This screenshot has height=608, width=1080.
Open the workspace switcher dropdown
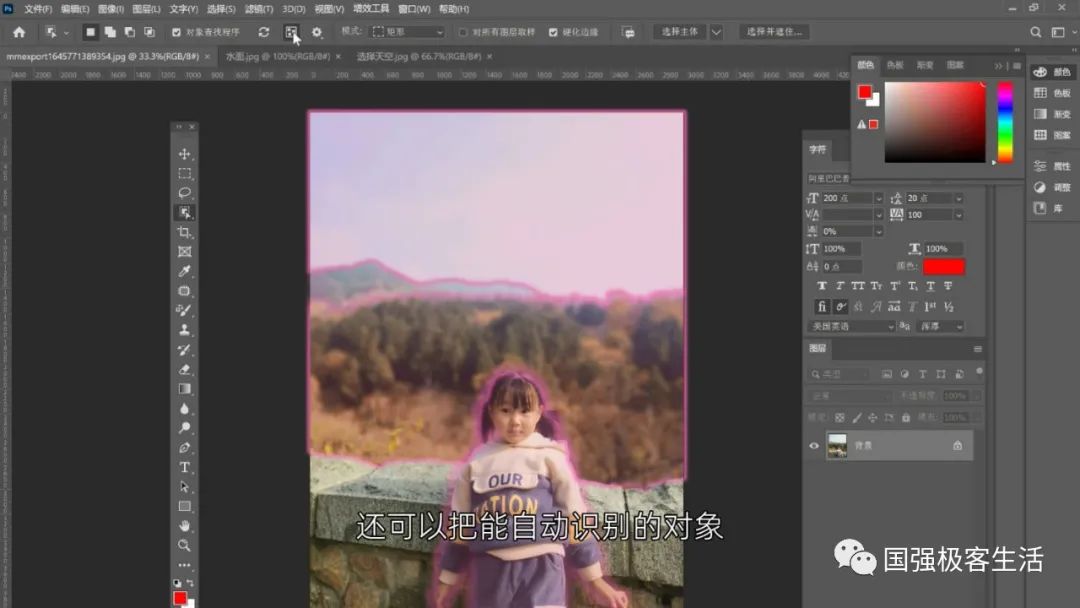(1059, 32)
